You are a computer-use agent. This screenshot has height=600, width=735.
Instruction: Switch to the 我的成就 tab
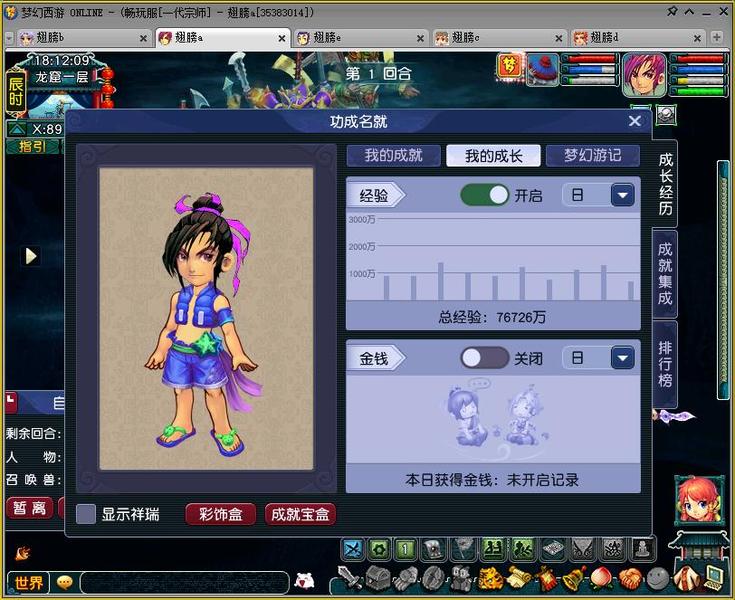393,155
